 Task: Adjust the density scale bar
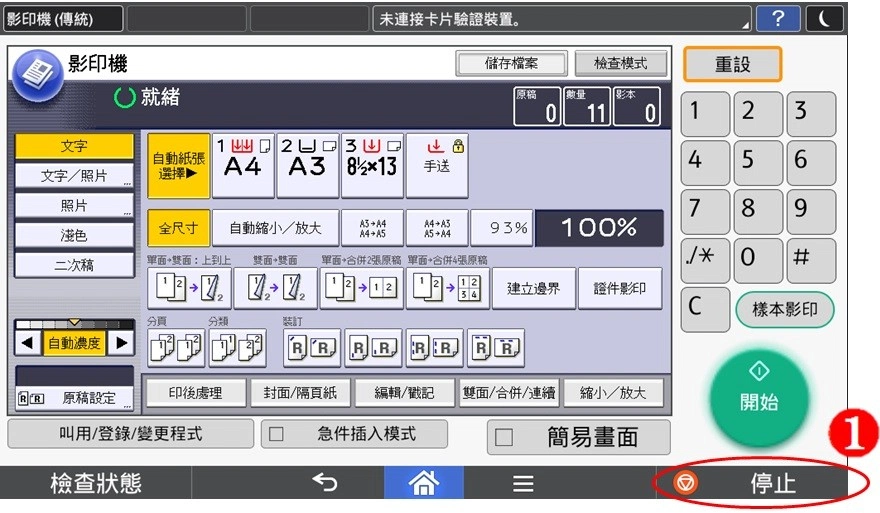pyautogui.click(x=74, y=324)
